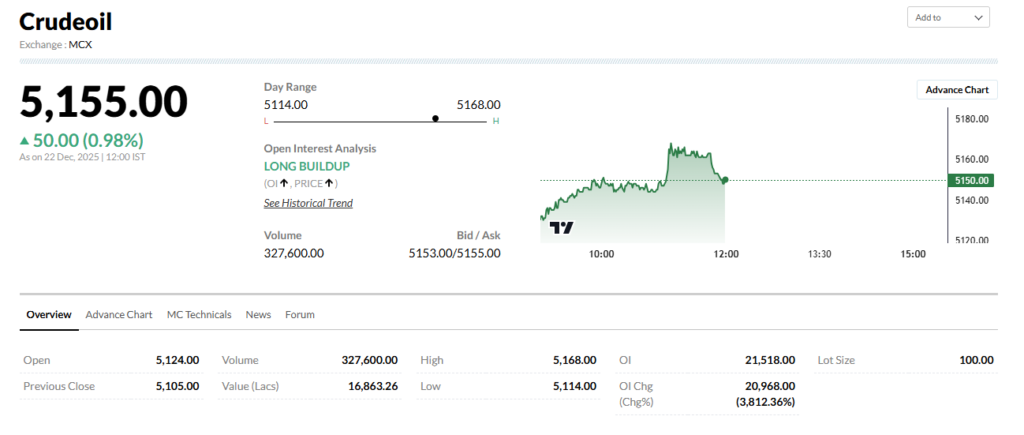Click the TradingView logo on the chart
This screenshot has width=1024, height=435.
pyautogui.click(x=562, y=227)
